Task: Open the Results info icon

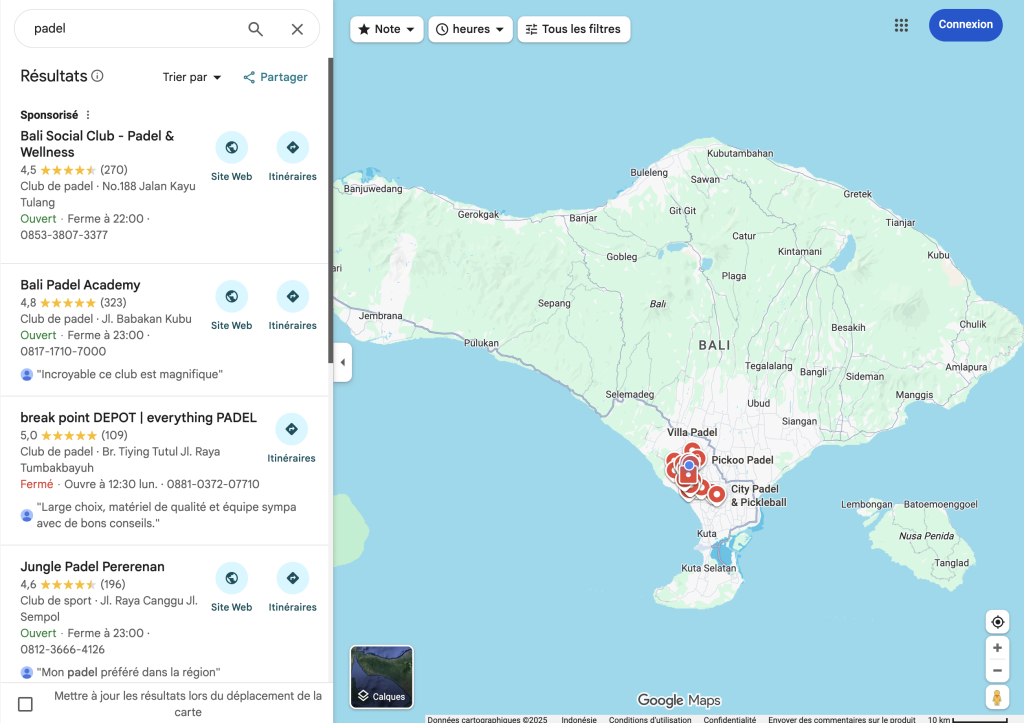Action: click(x=97, y=76)
